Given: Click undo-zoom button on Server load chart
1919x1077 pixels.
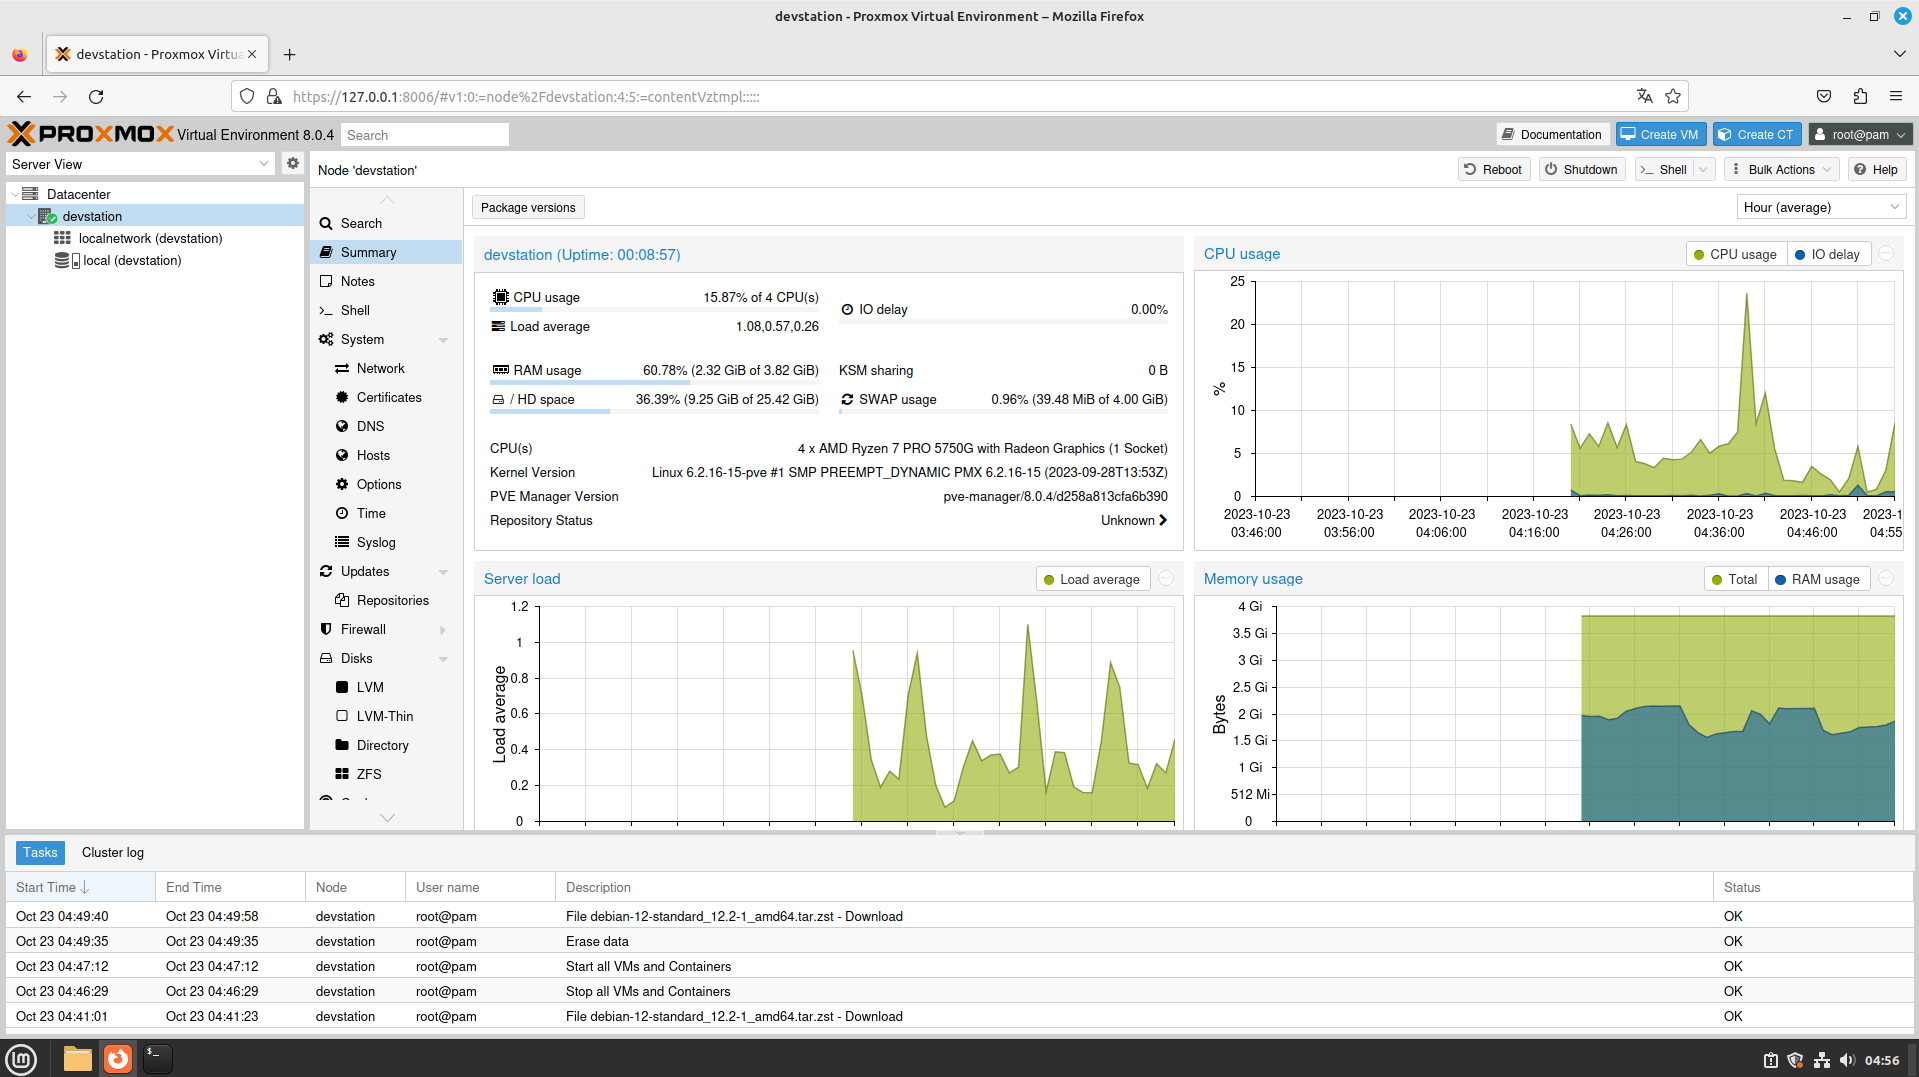Looking at the screenshot, I should (x=1166, y=578).
